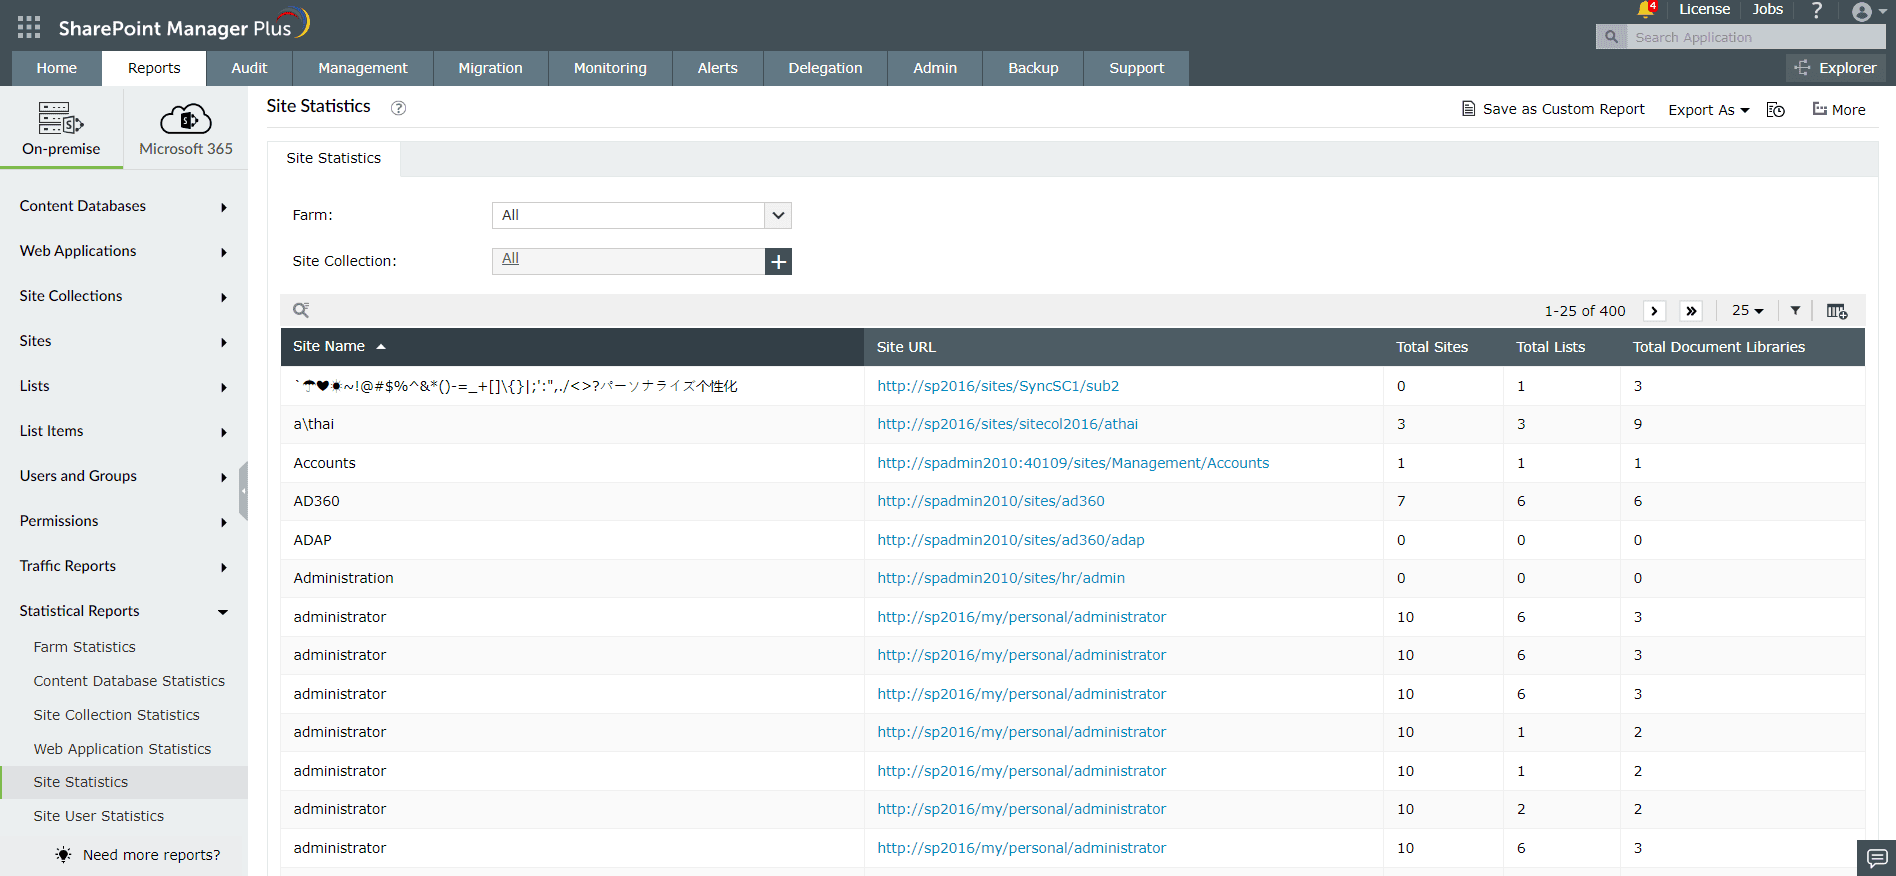Open the Jobs link
The height and width of the screenshot is (876, 1896).
tap(1768, 9)
